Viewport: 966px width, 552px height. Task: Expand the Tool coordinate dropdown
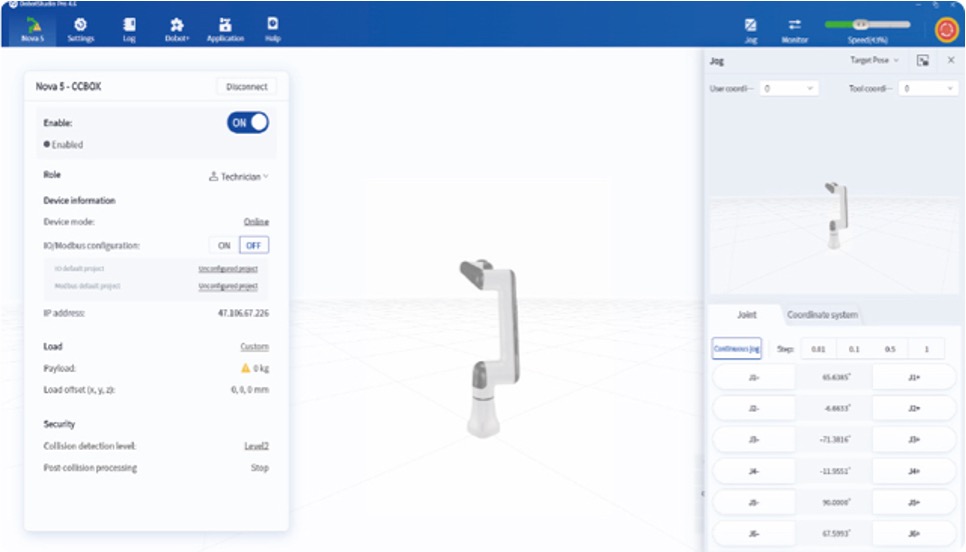click(928, 89)
